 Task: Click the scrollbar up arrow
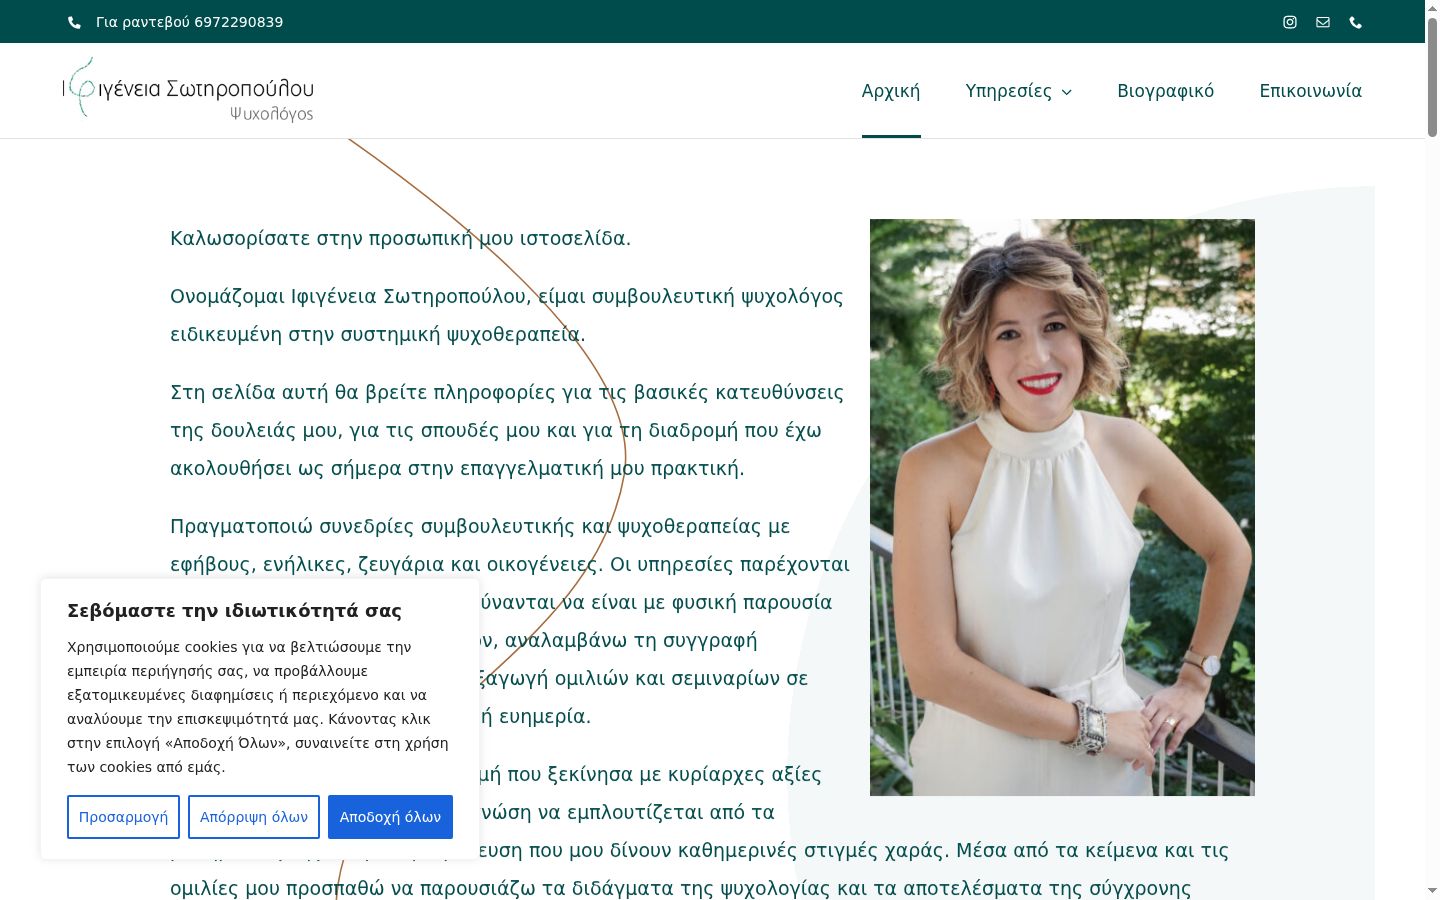[x=1432, y=7]
